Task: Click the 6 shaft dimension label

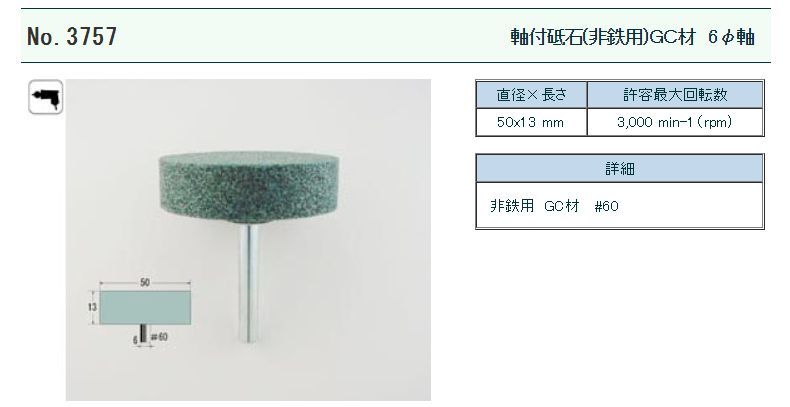Action: tap(136, 340)
